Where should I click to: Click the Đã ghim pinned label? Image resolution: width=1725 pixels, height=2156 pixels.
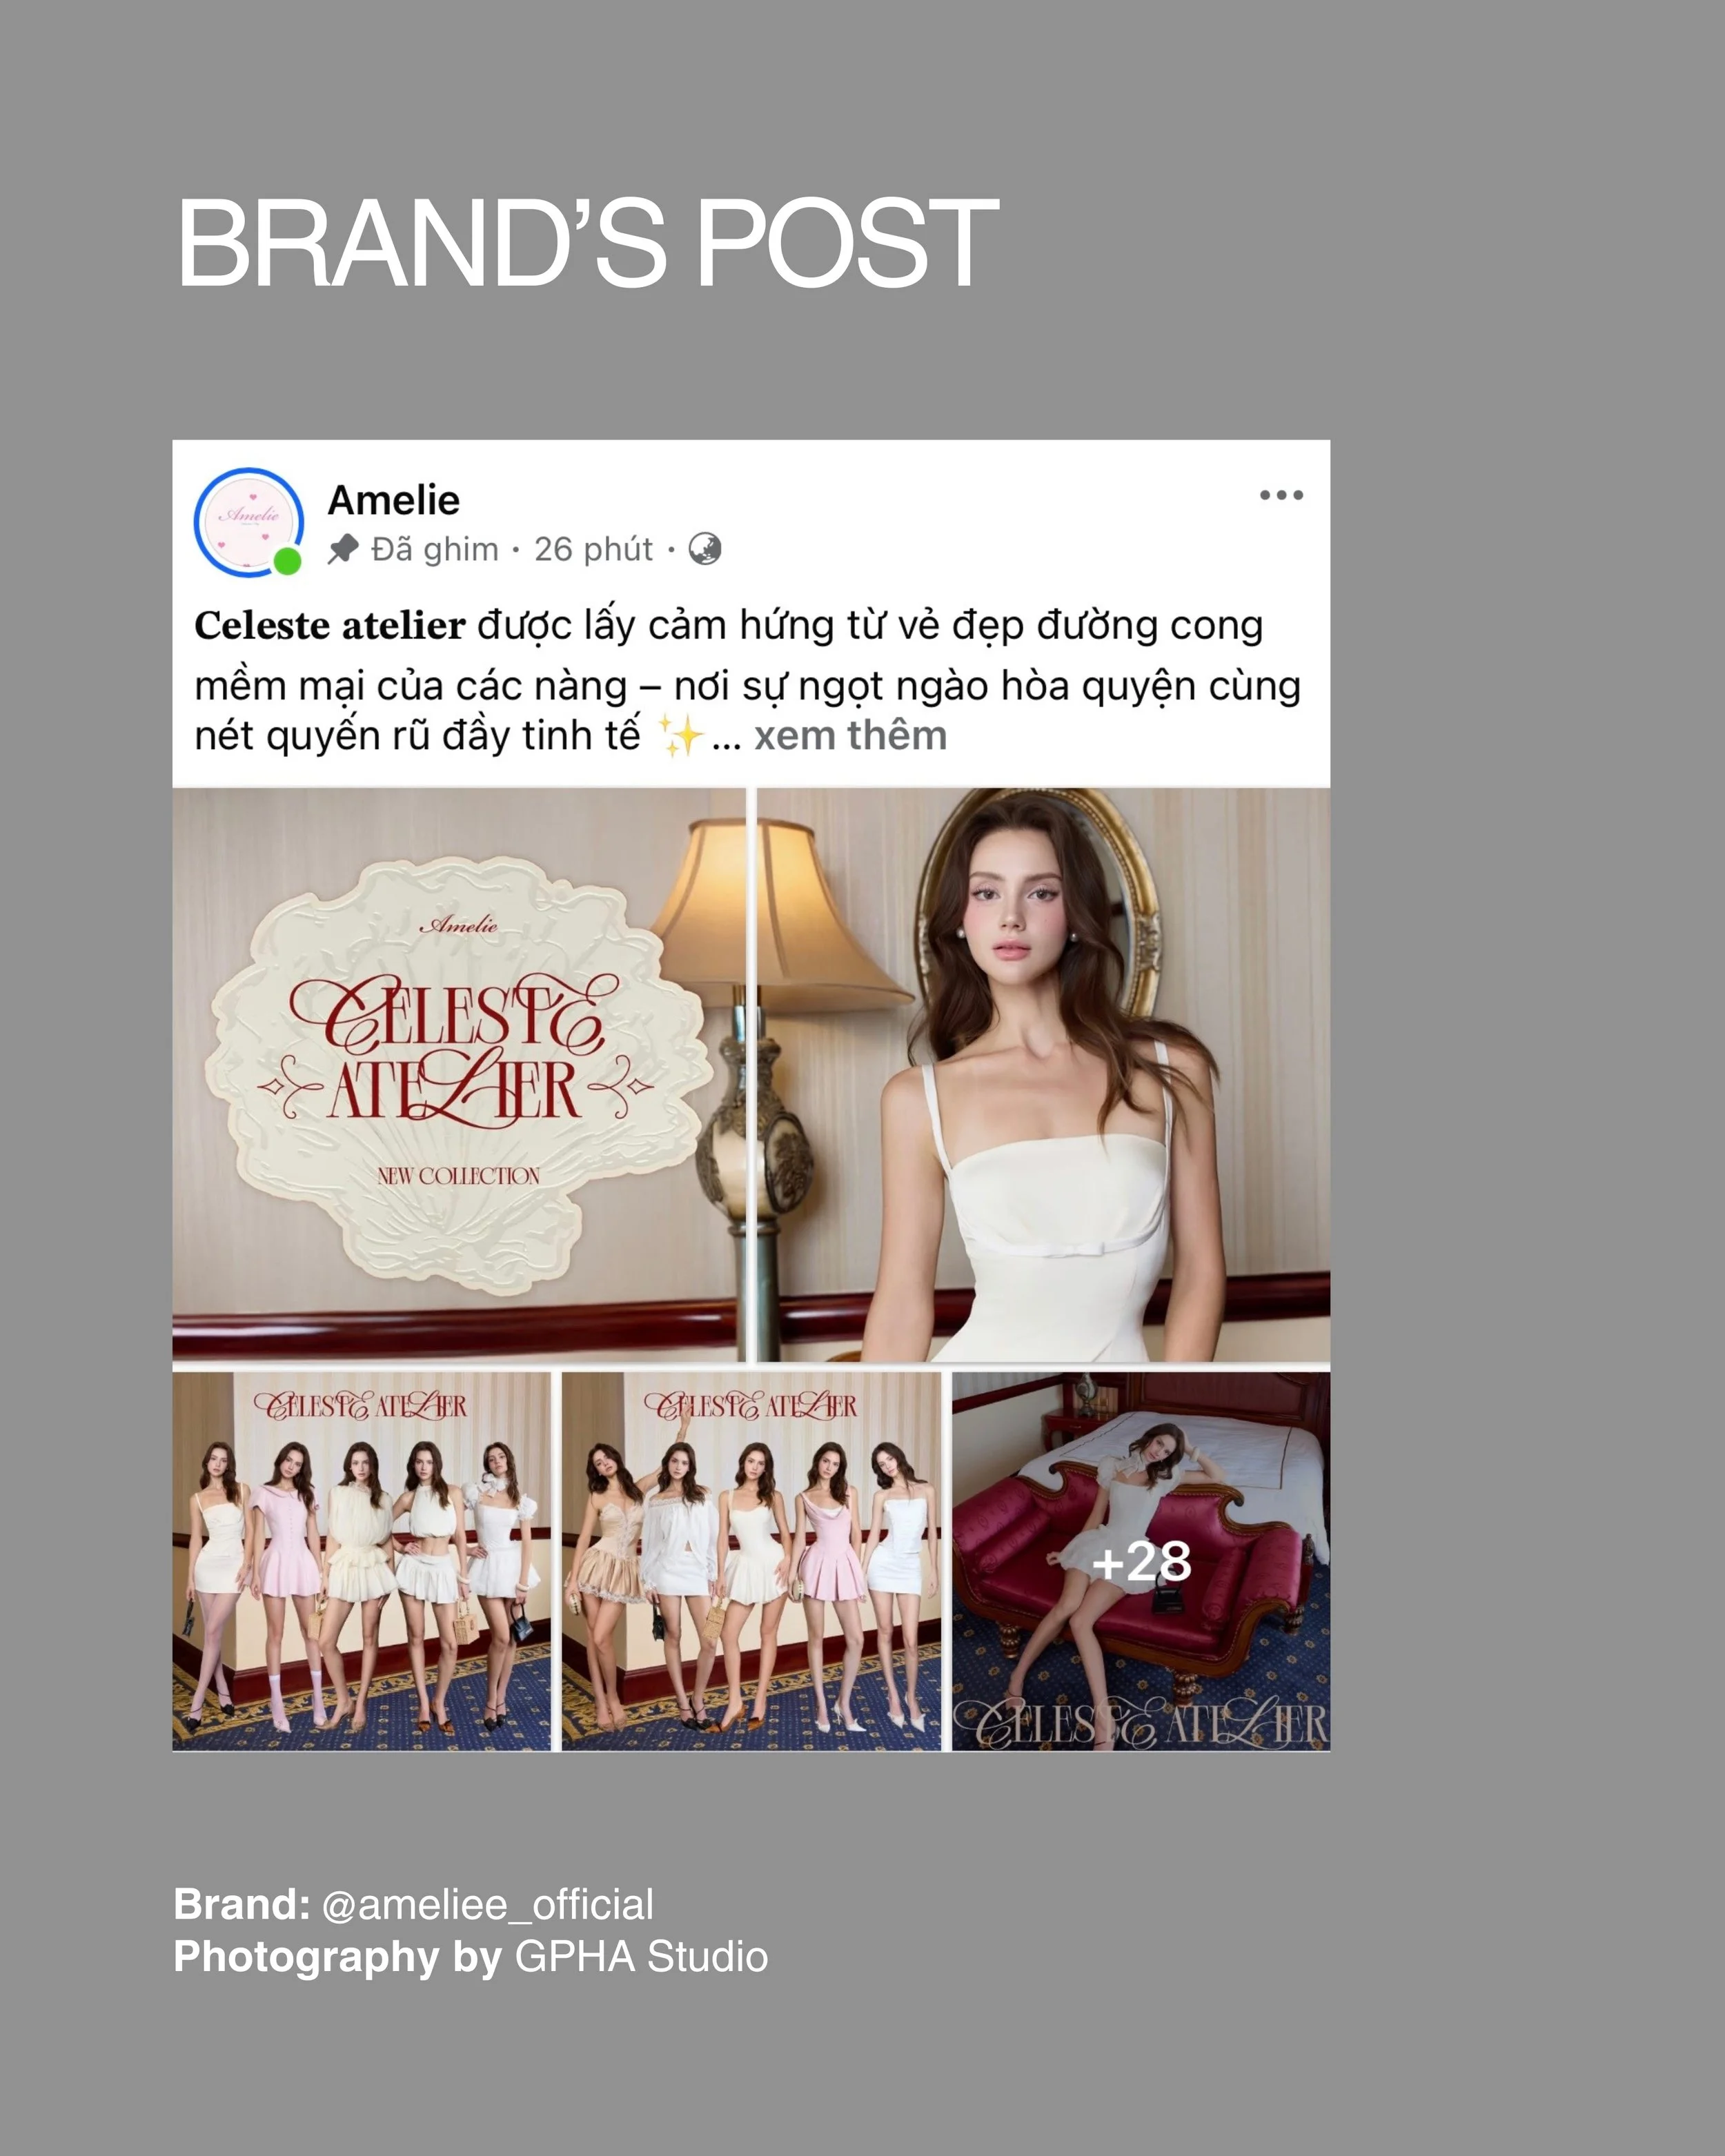[x=435, y=549]
